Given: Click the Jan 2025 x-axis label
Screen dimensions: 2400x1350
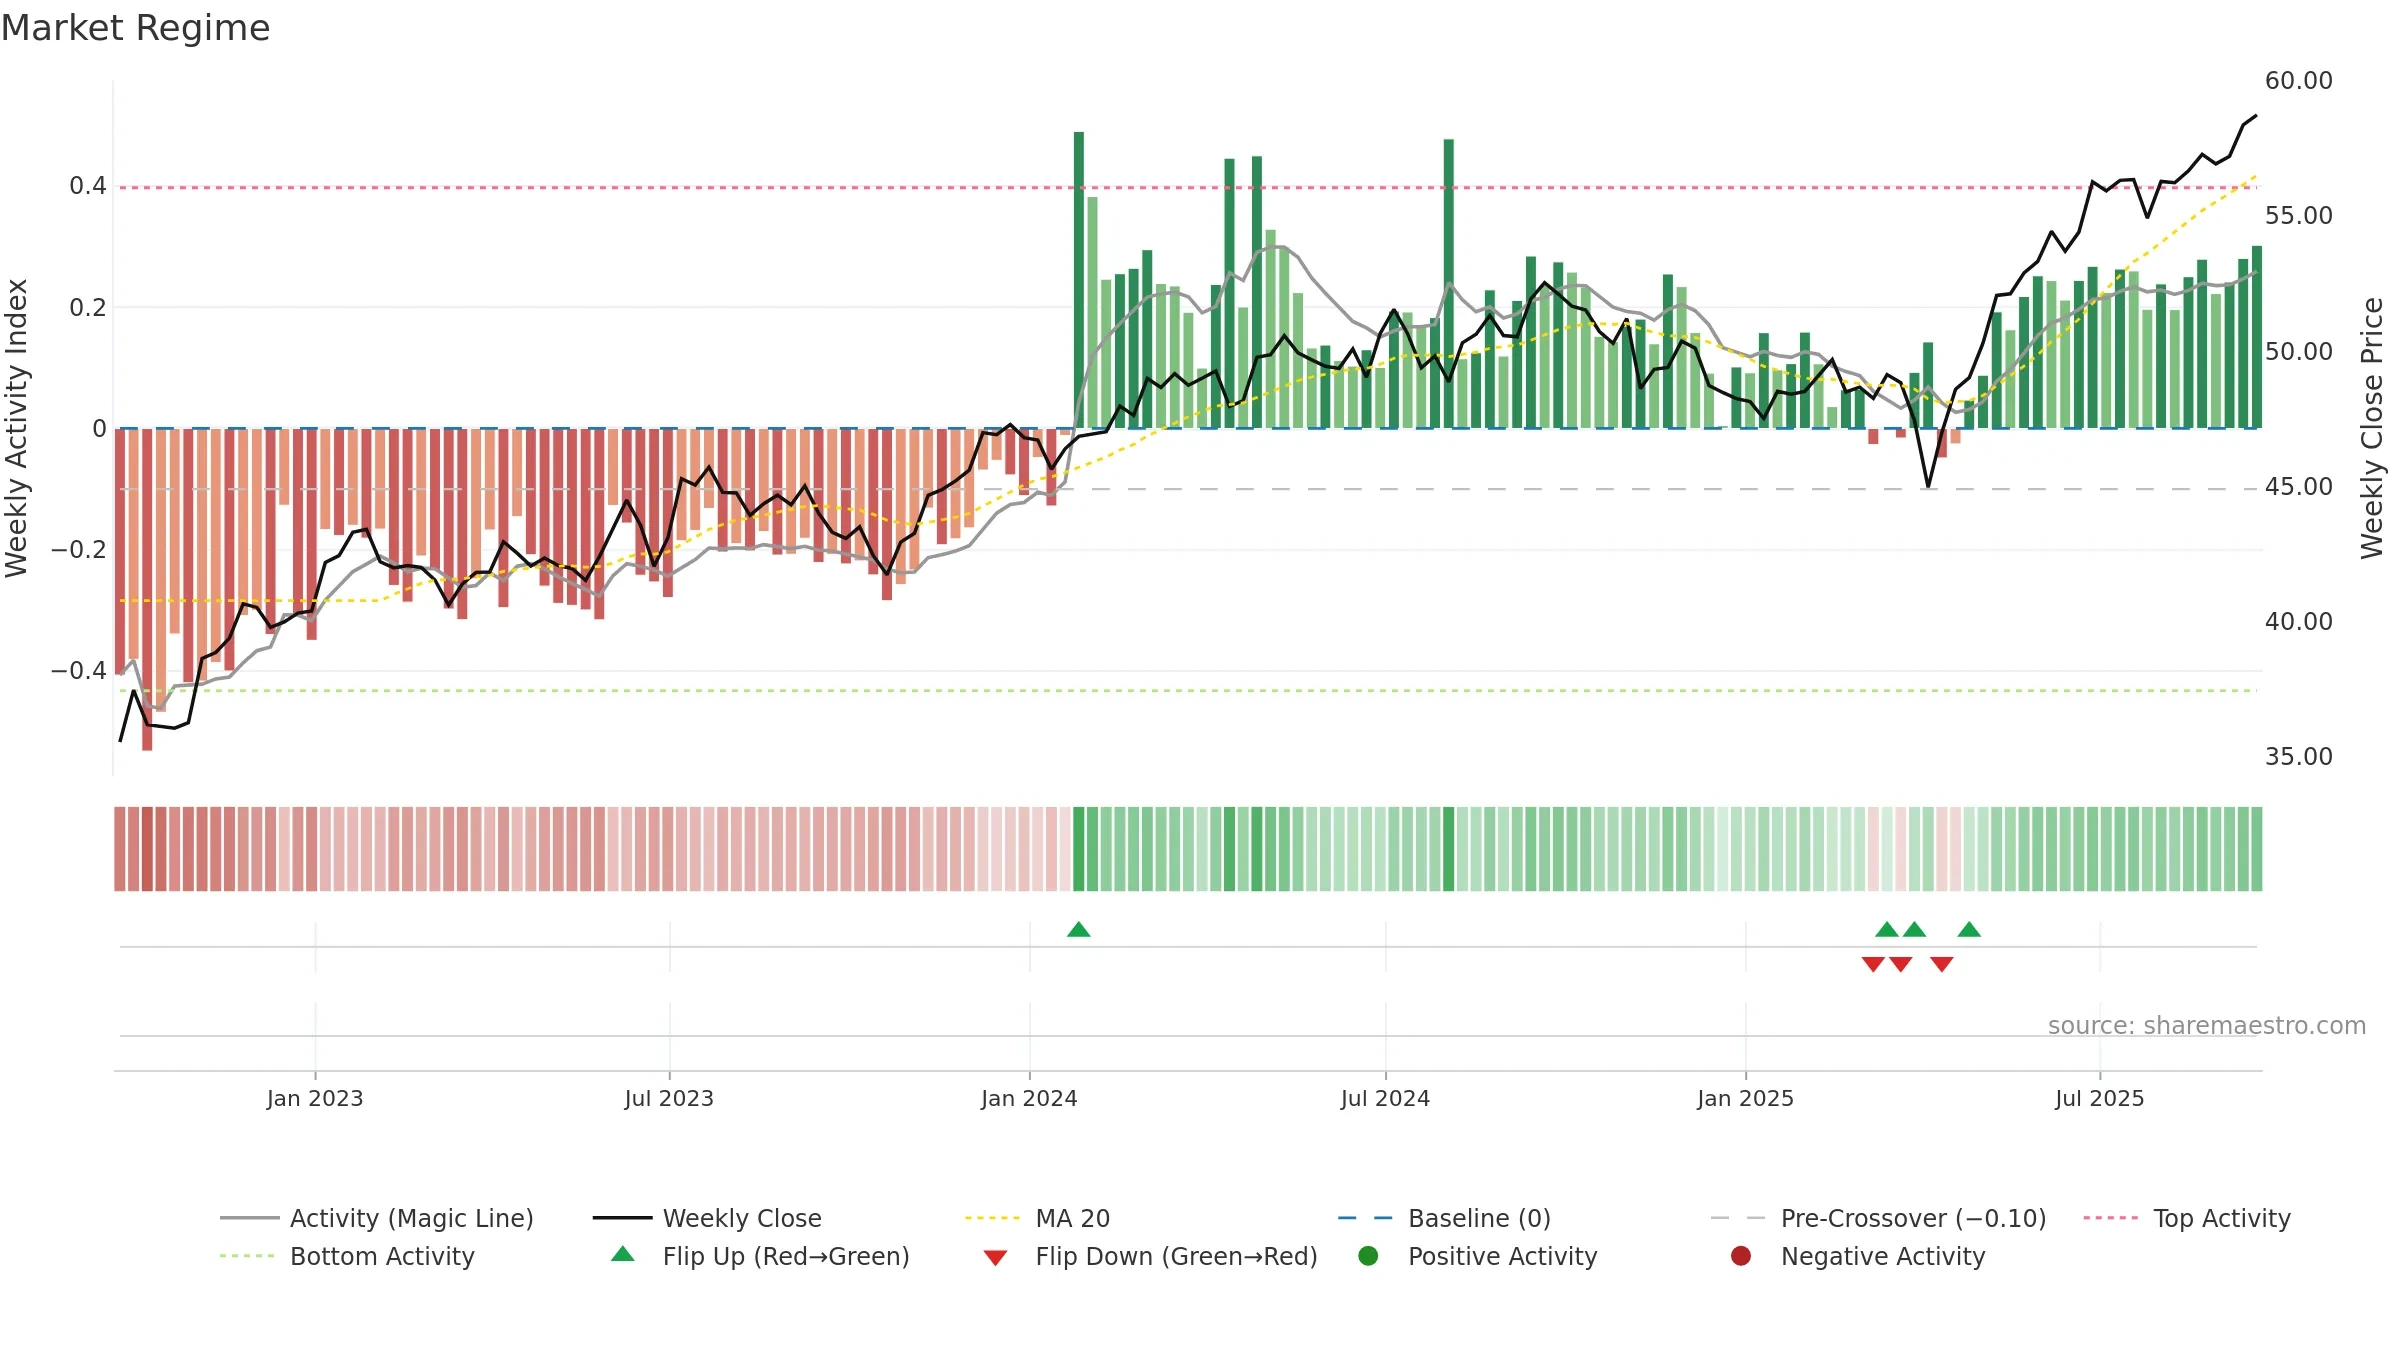Looking at the screenshot, I should (1745, 1099).
